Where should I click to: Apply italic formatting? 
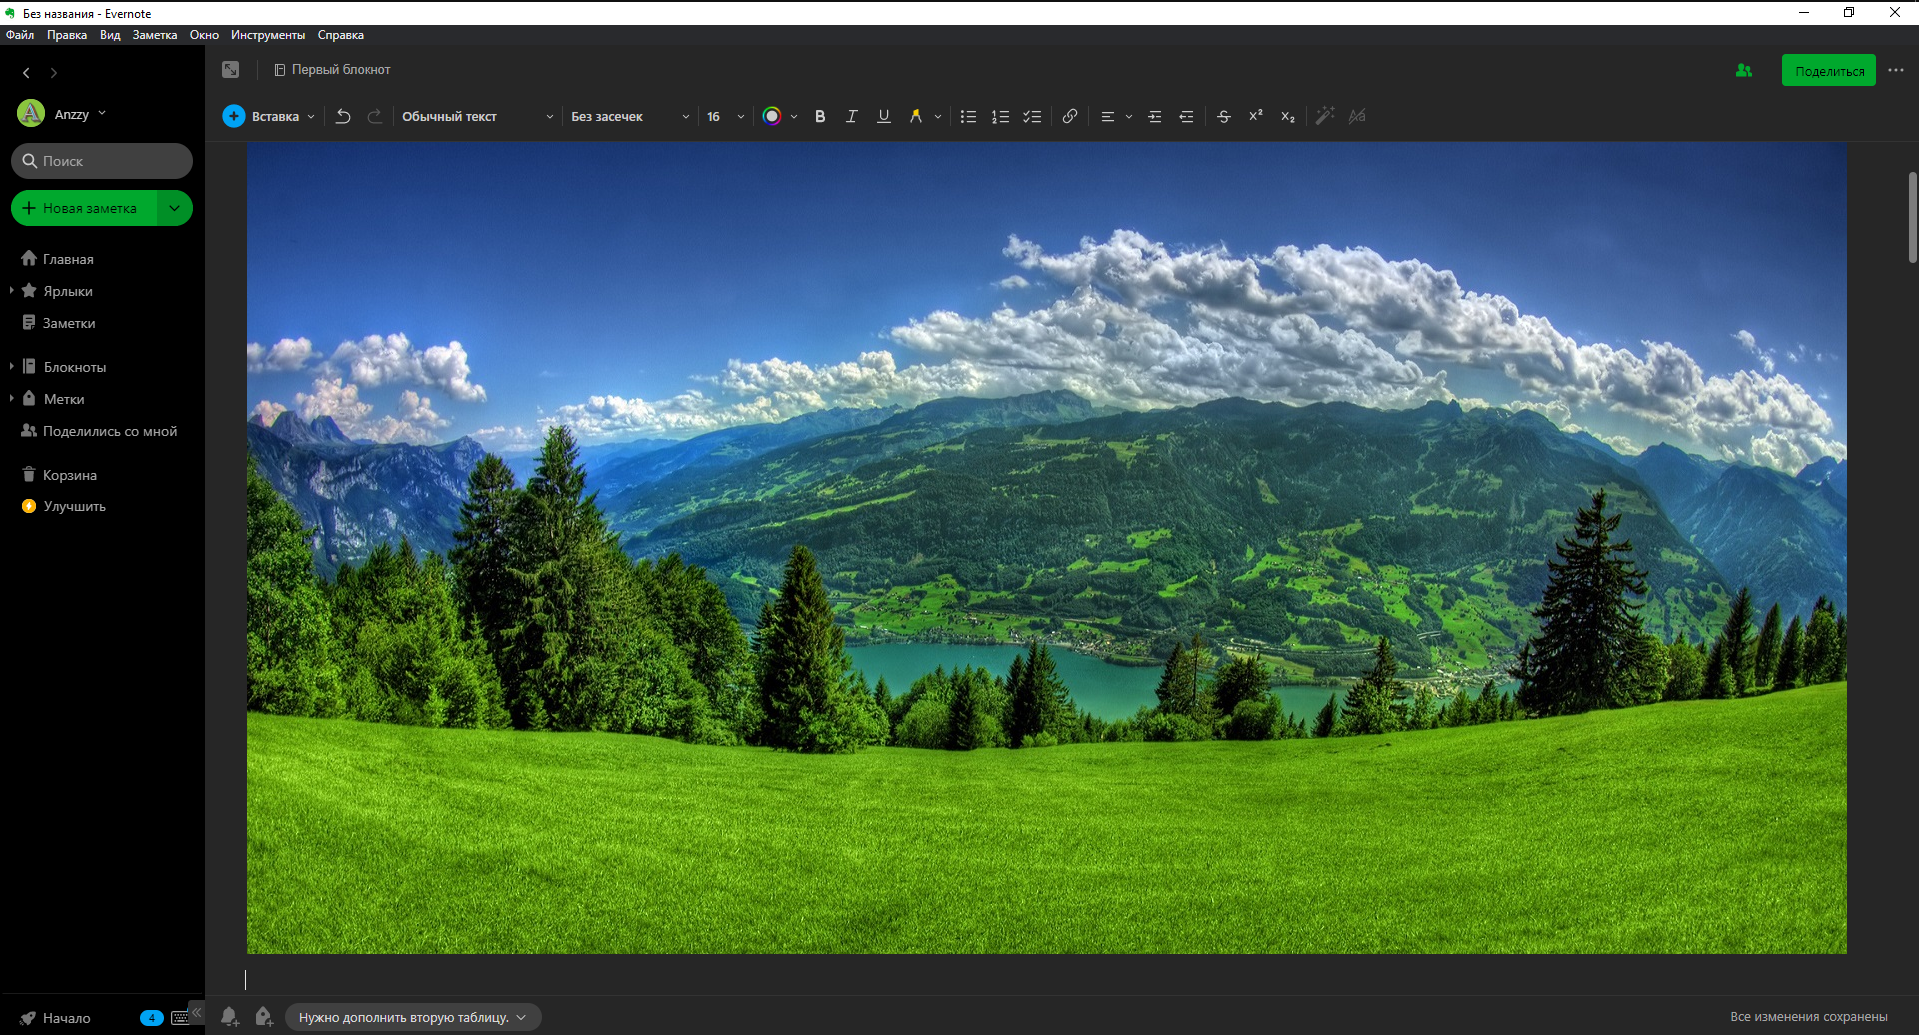851,116
